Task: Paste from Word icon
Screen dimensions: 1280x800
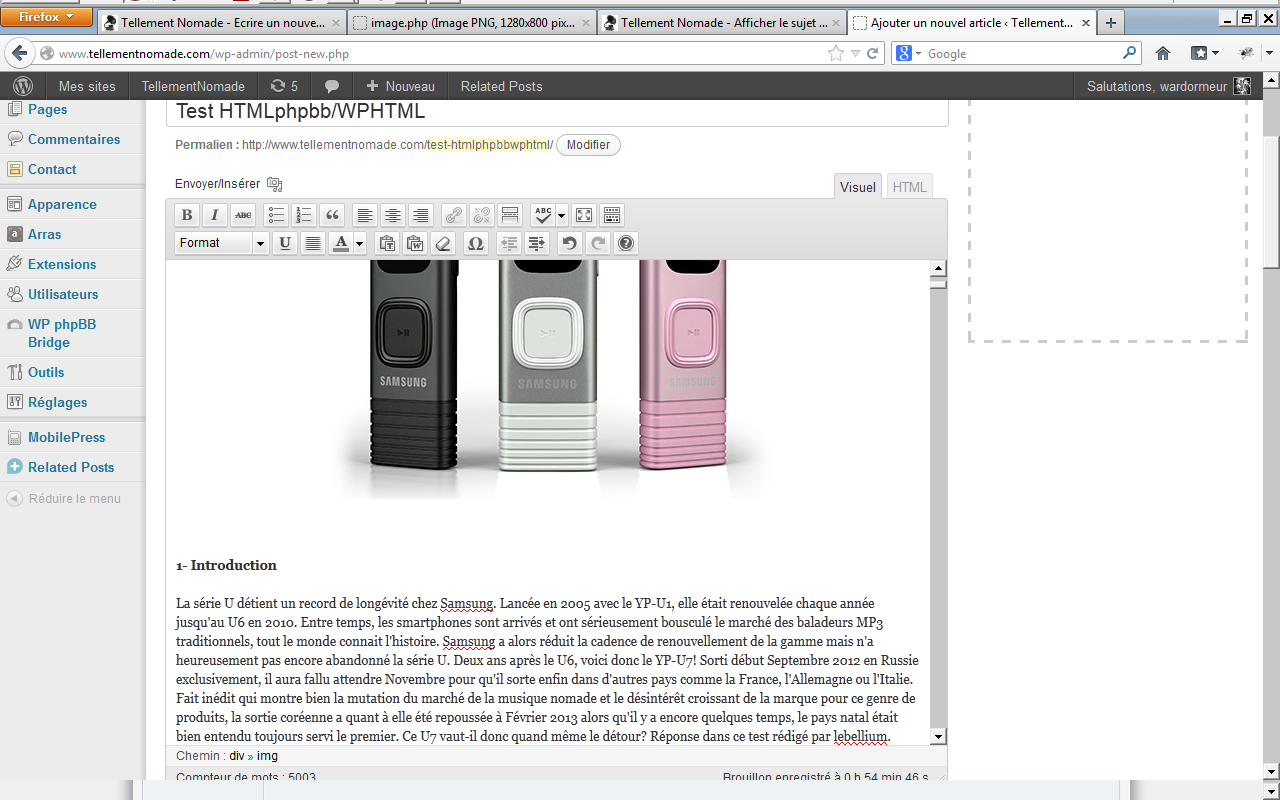Action: pyautogui.click(x=415, y=243)
